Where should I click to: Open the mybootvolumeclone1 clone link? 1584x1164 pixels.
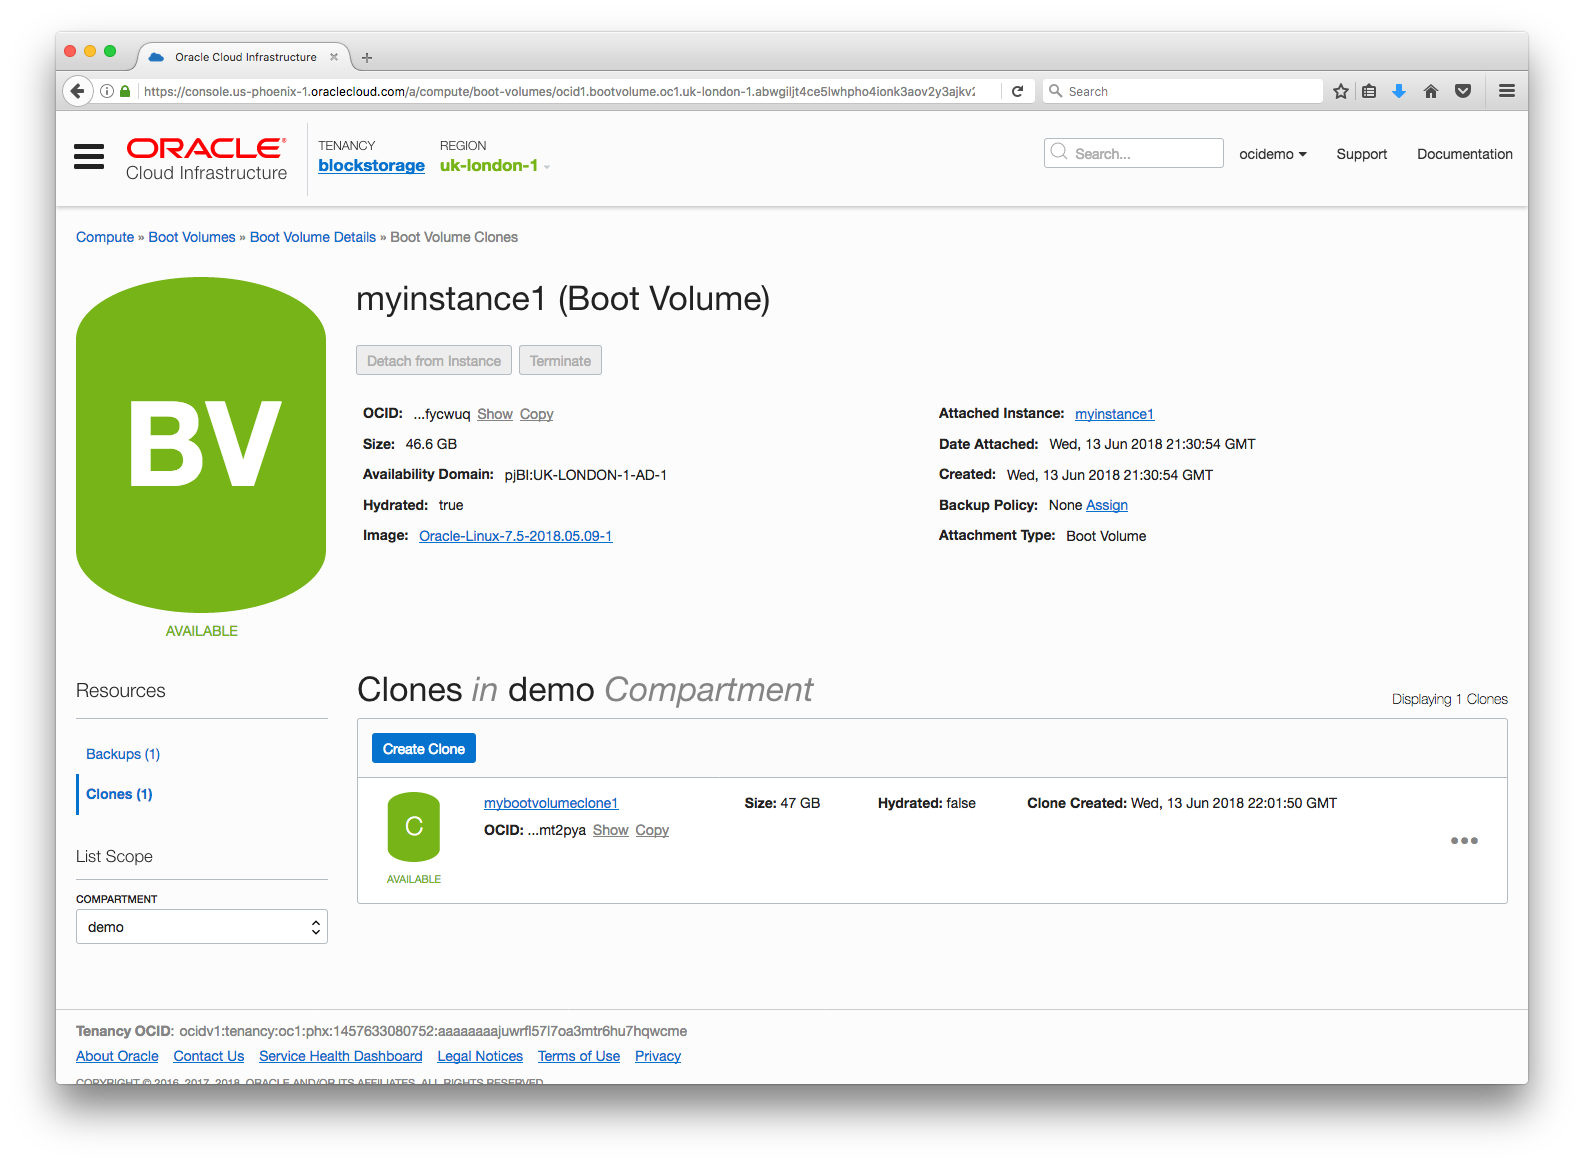[551, 803]
